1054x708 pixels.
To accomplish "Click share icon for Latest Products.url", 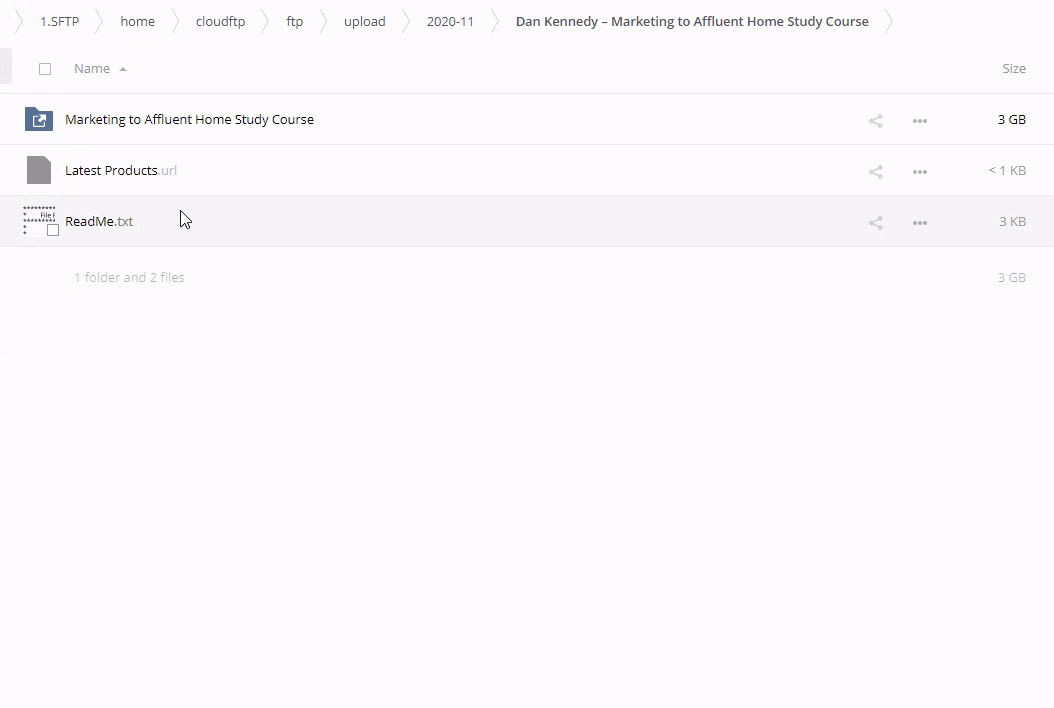I will (x=875, y=171).
